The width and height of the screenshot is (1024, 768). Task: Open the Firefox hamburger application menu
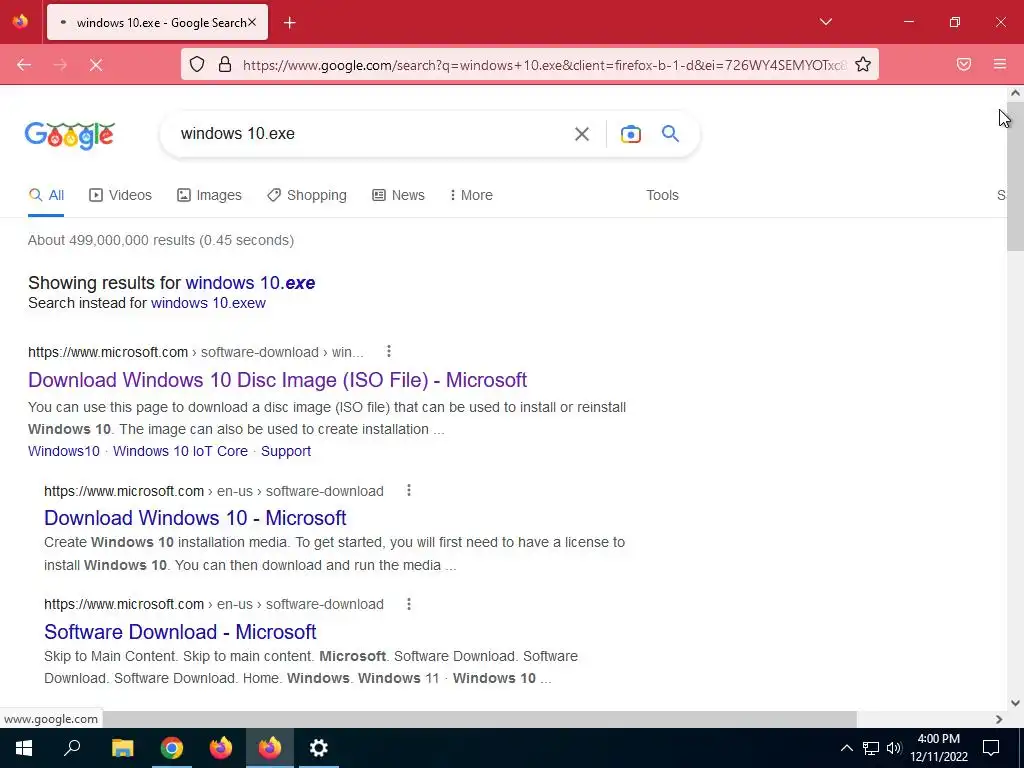[1000, 64]
